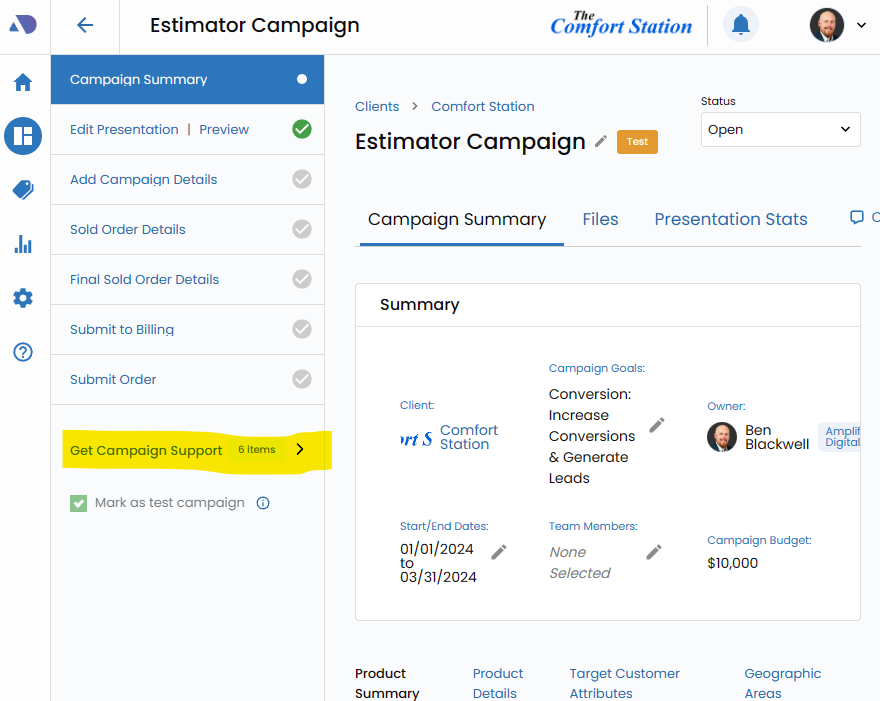Switch to Presentation Stats tab
This screenshot has height=701, width=880.
coord(730,220)
